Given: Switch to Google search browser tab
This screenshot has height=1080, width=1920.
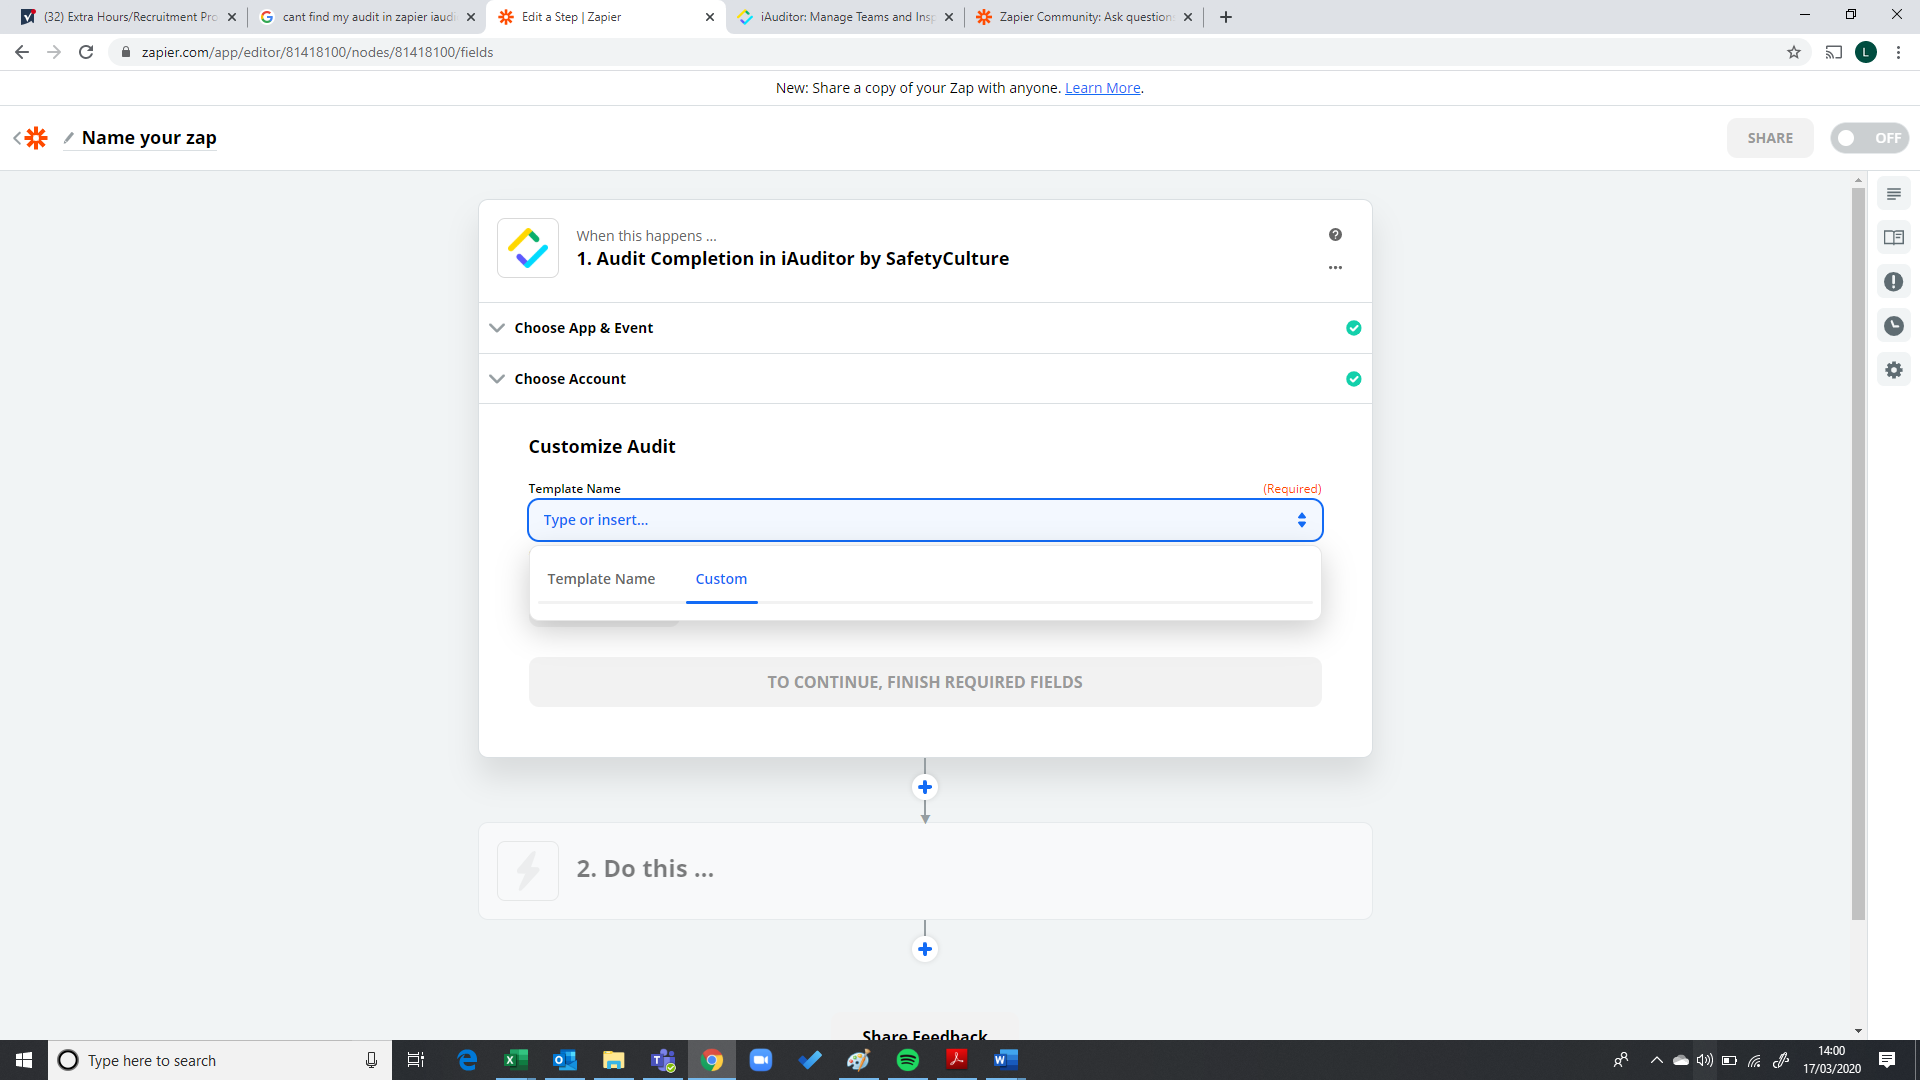Looking at the screenshot, I should tap(367, 17).
